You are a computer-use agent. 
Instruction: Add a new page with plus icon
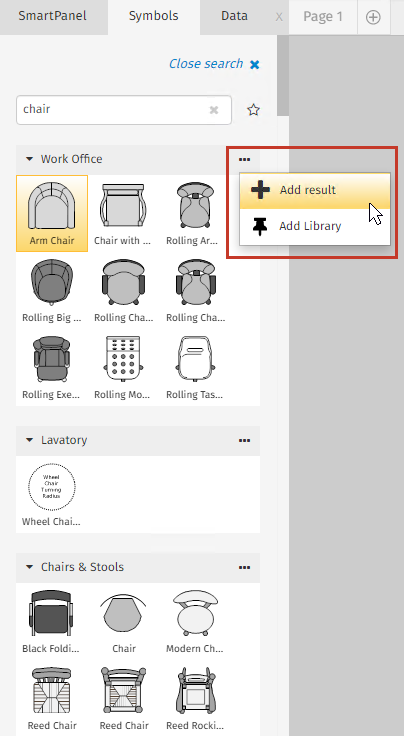(x=373, y=17)
